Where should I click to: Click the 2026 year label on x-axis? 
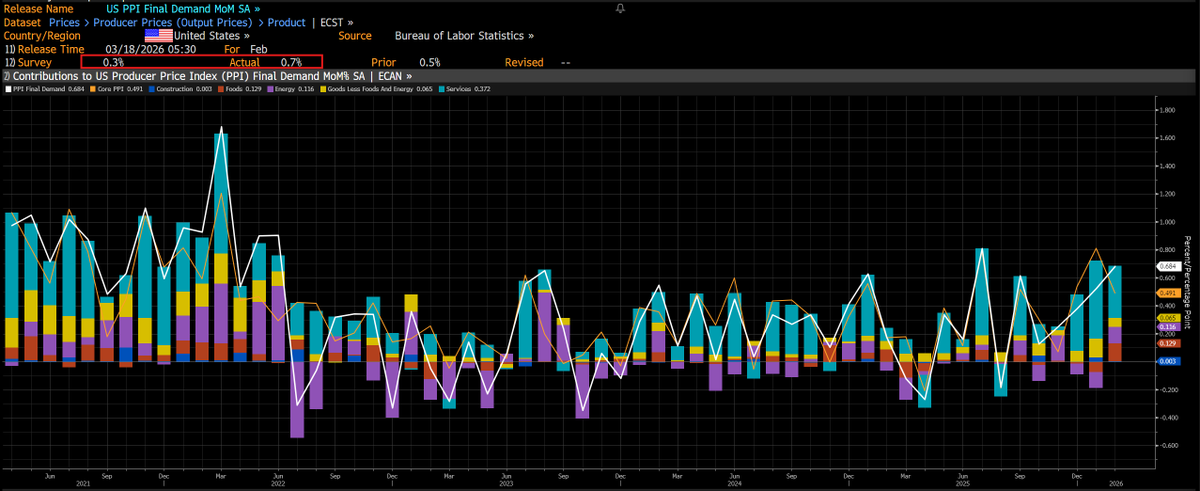click(1115, 484)
